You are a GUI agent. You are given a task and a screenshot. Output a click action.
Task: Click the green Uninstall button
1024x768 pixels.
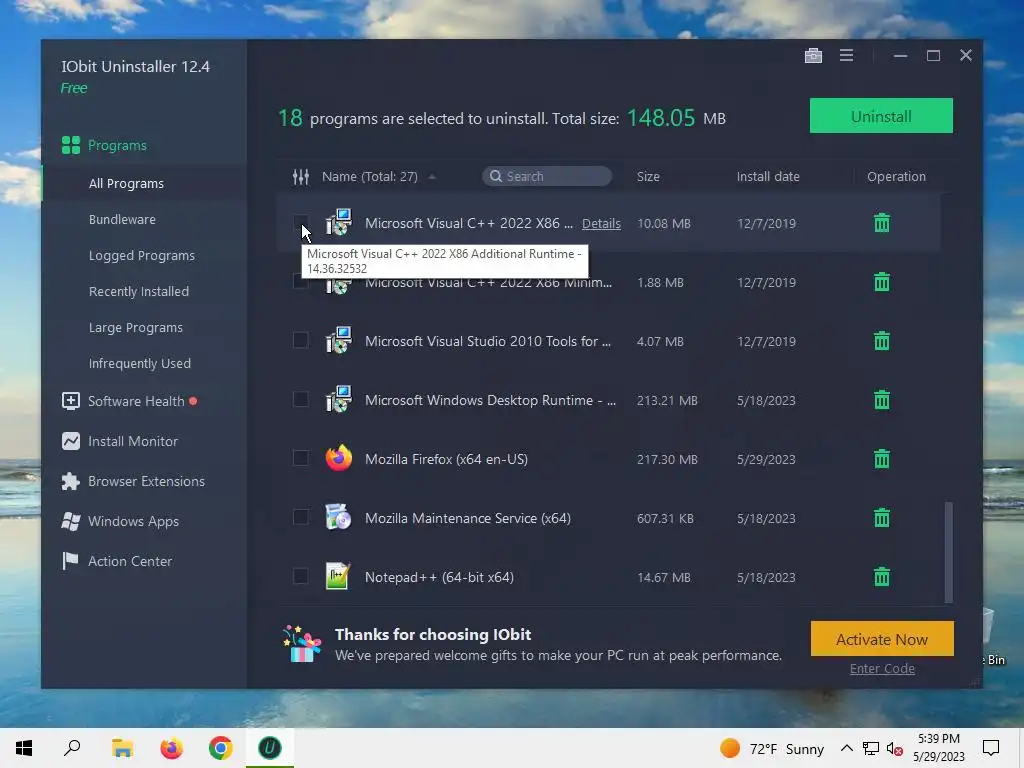point(881,116)
